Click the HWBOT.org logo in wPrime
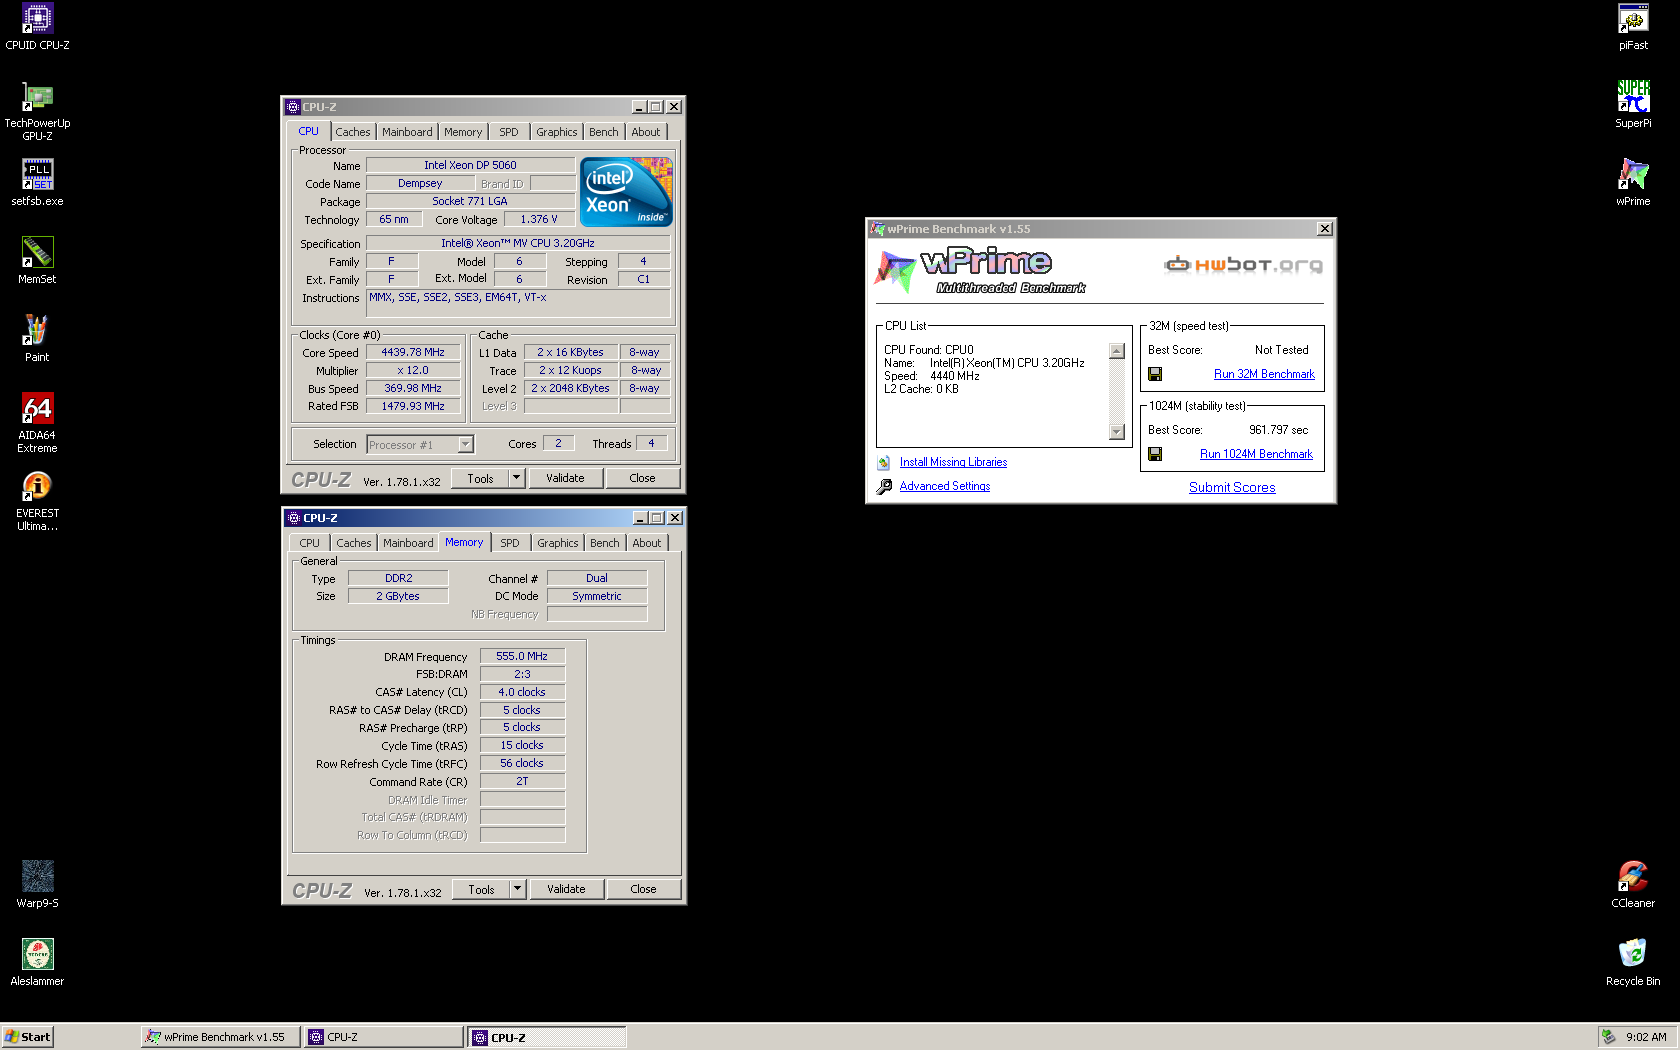 (1243, 264)
